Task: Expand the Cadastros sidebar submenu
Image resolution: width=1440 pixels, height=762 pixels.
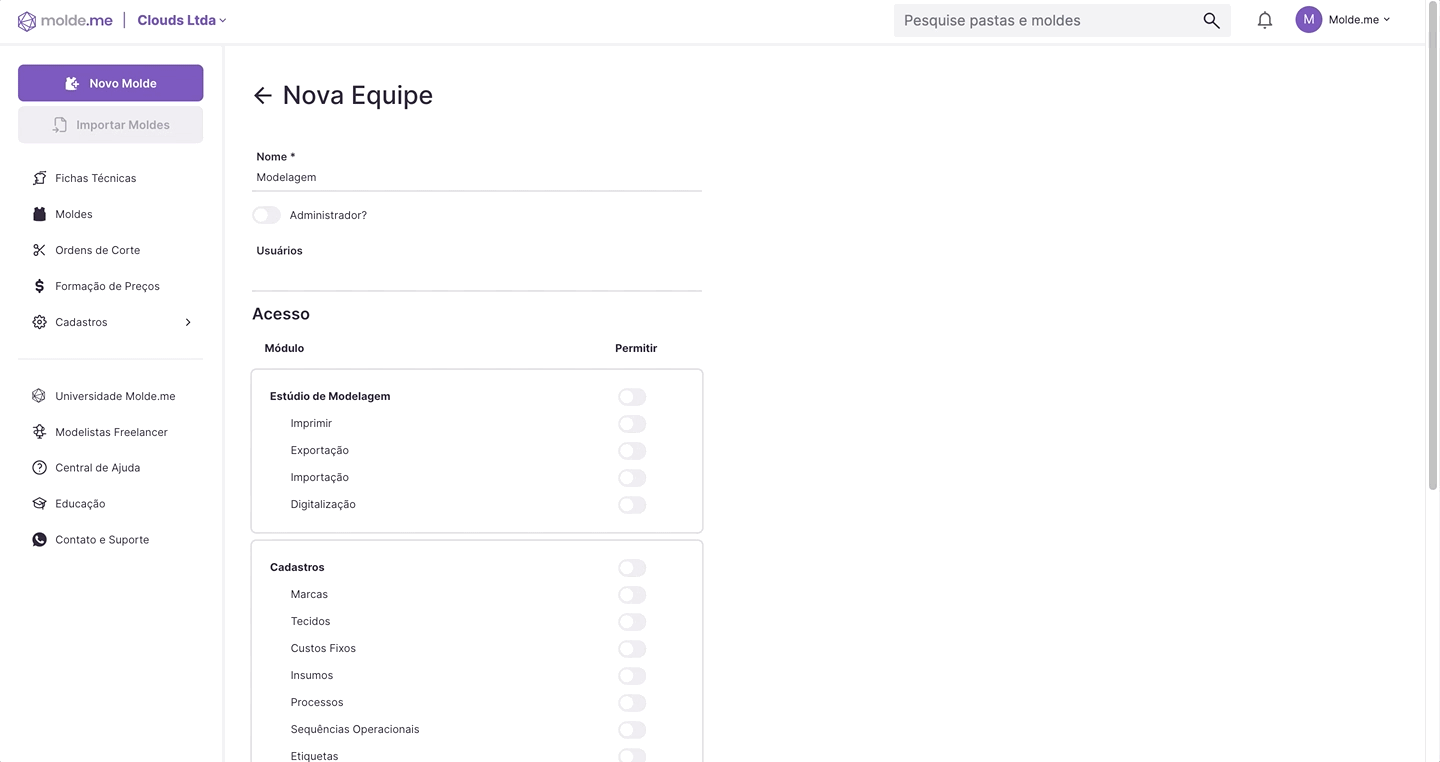Action: pos(188,322)
